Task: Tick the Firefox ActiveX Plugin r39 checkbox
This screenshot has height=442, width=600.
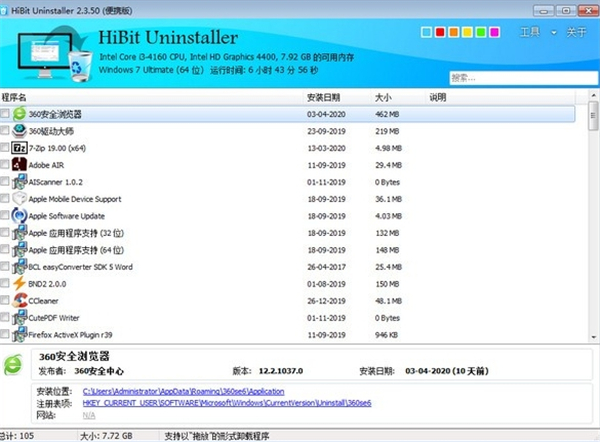Action: coord(5,334)
